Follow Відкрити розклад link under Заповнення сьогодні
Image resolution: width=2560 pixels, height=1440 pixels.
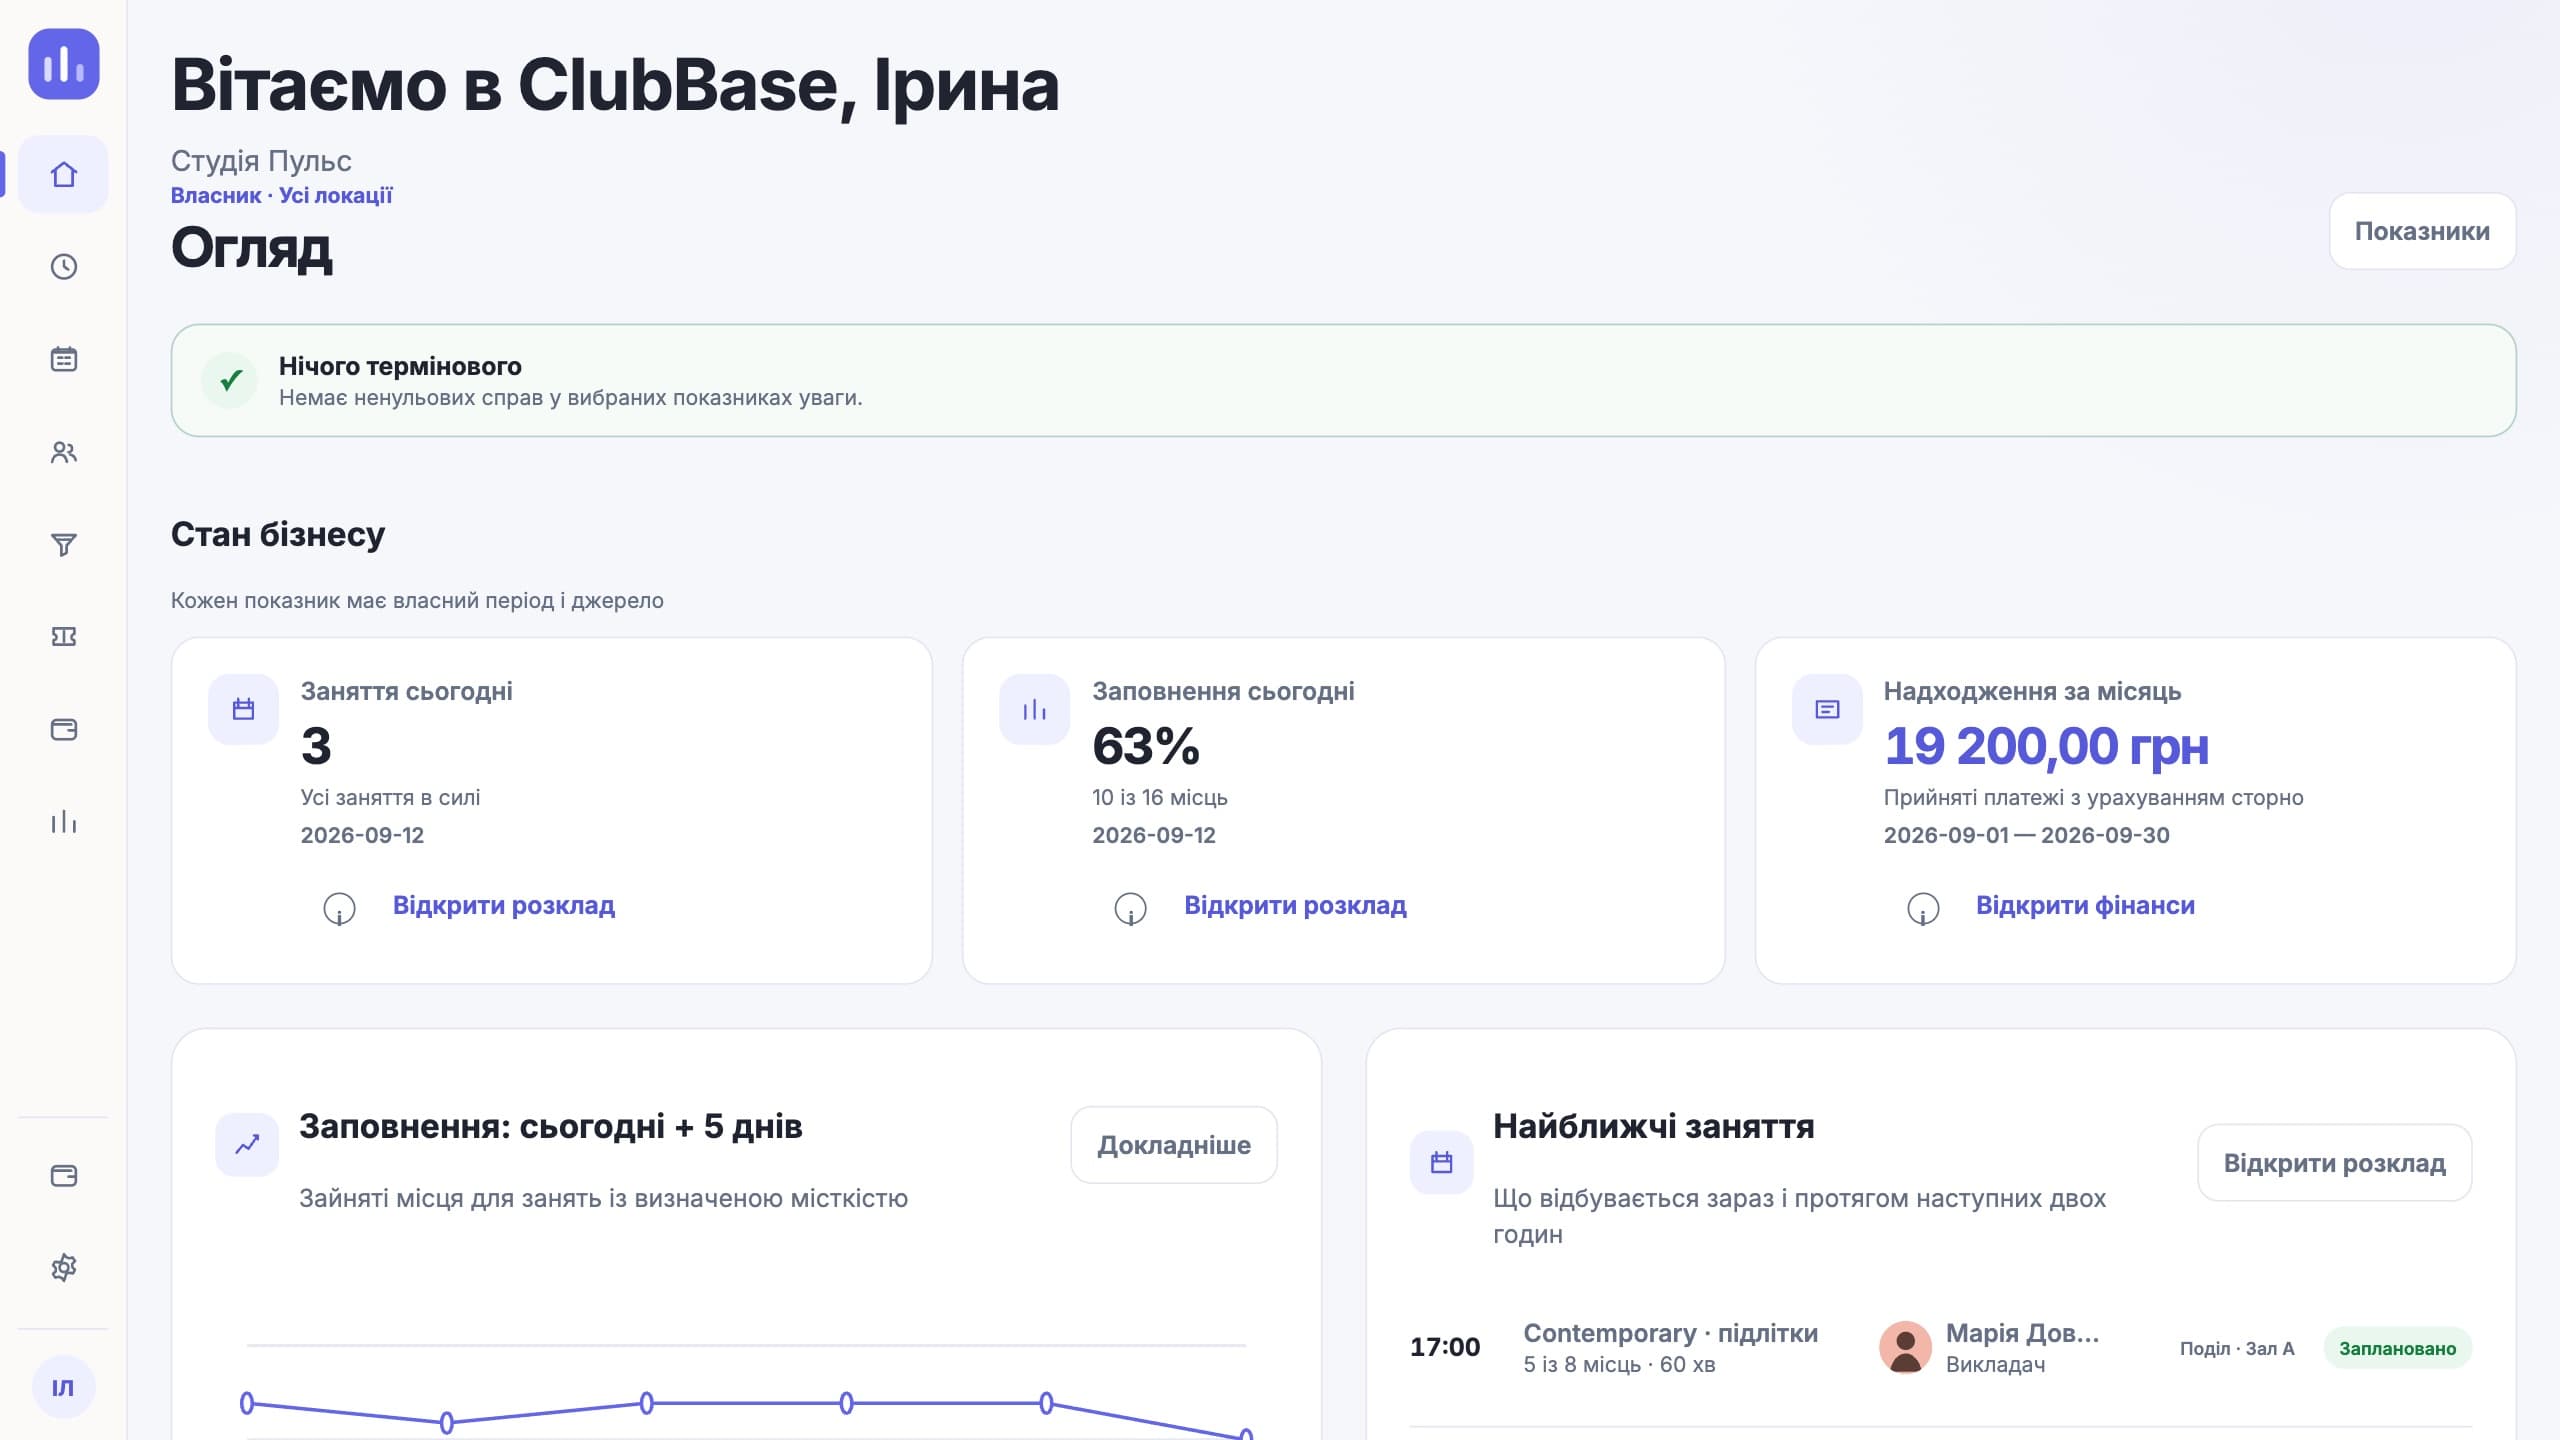point(1295,905)
